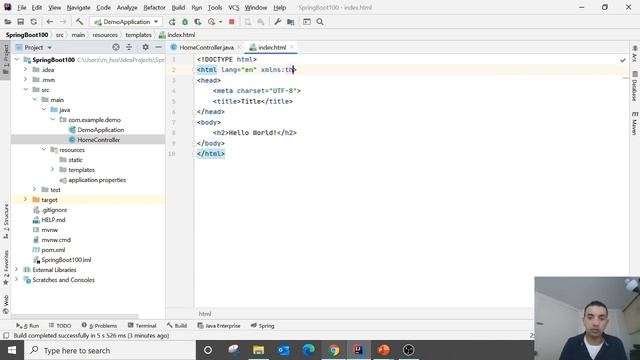Expand the .idea folder

(x=26, y=69)
